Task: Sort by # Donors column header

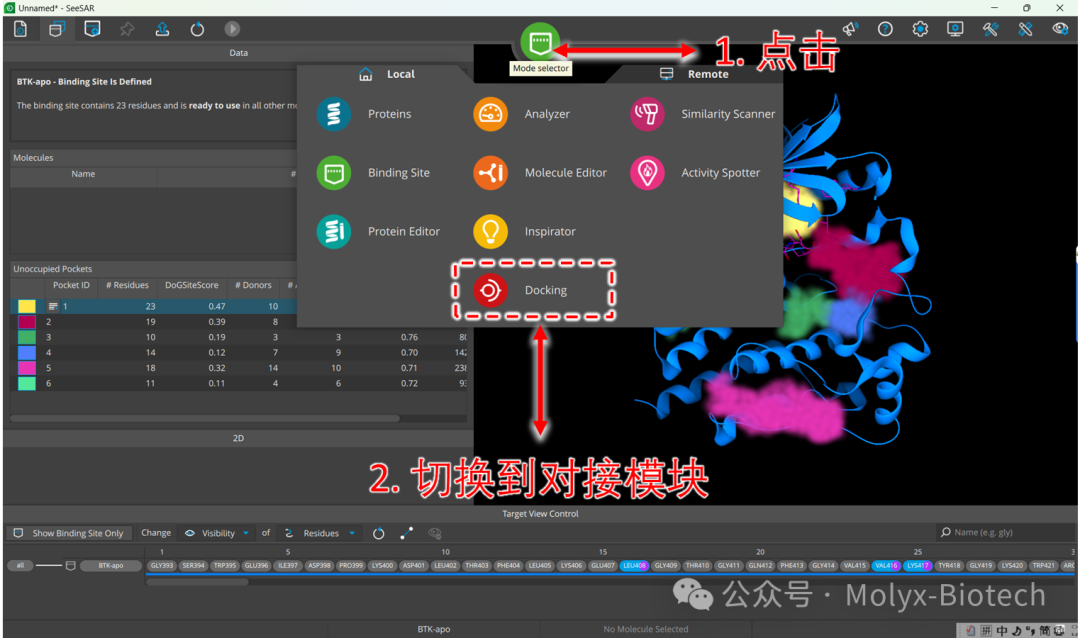Action: point(253,285)
